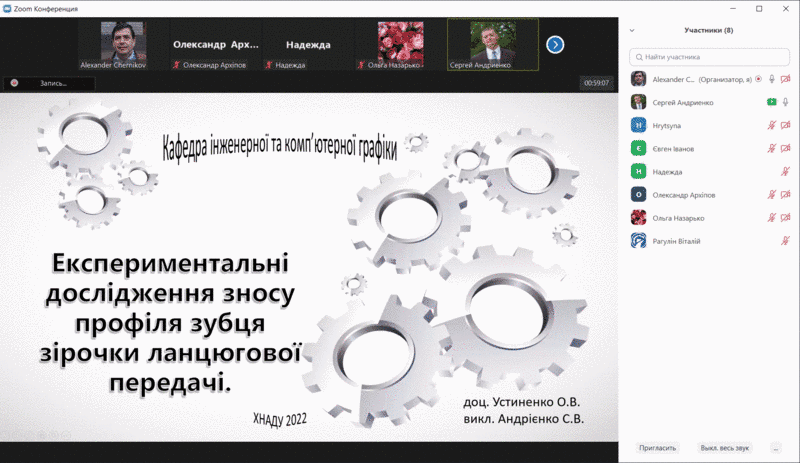This screenshot has width=800, height=463.
Task: Click the recording indicator next to Alexander C...
Action: pyautogui.click(x=758, y=78)
